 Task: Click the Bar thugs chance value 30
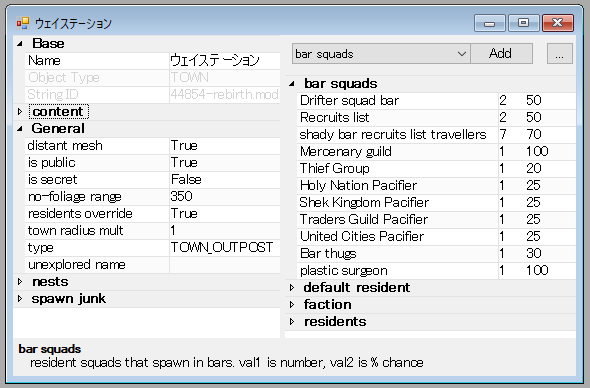coord(534,254)
